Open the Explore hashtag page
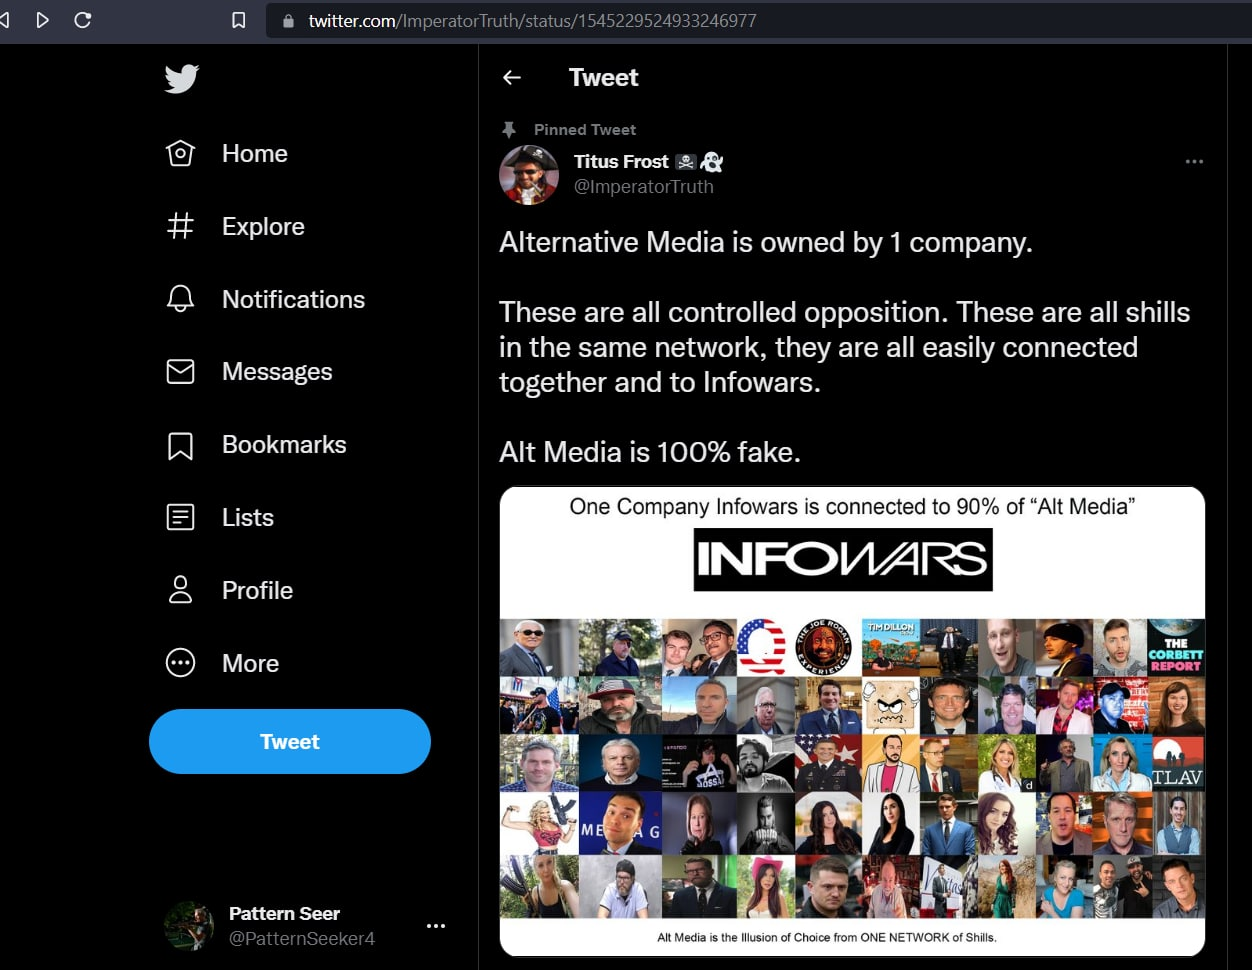 pyautogui.click(x=180, y=227)
